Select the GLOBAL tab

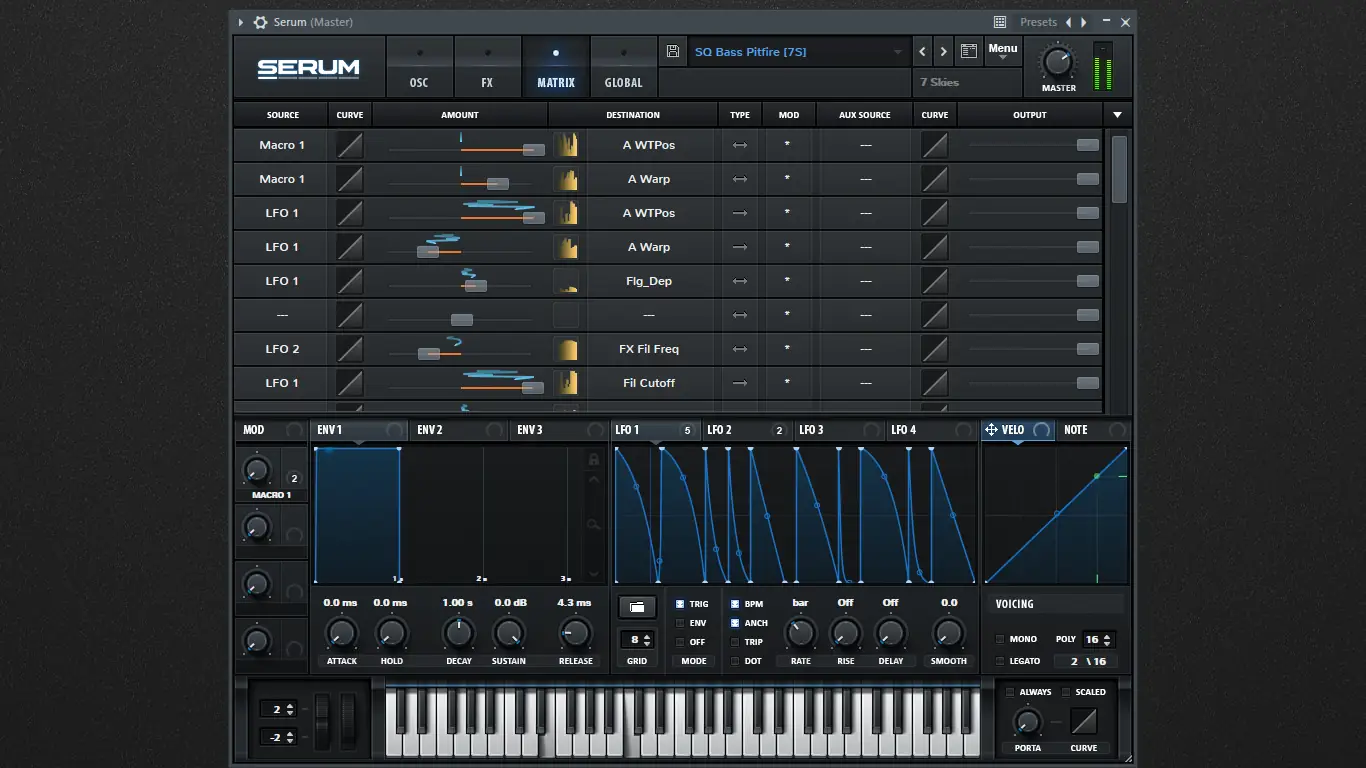click(623, 67)
